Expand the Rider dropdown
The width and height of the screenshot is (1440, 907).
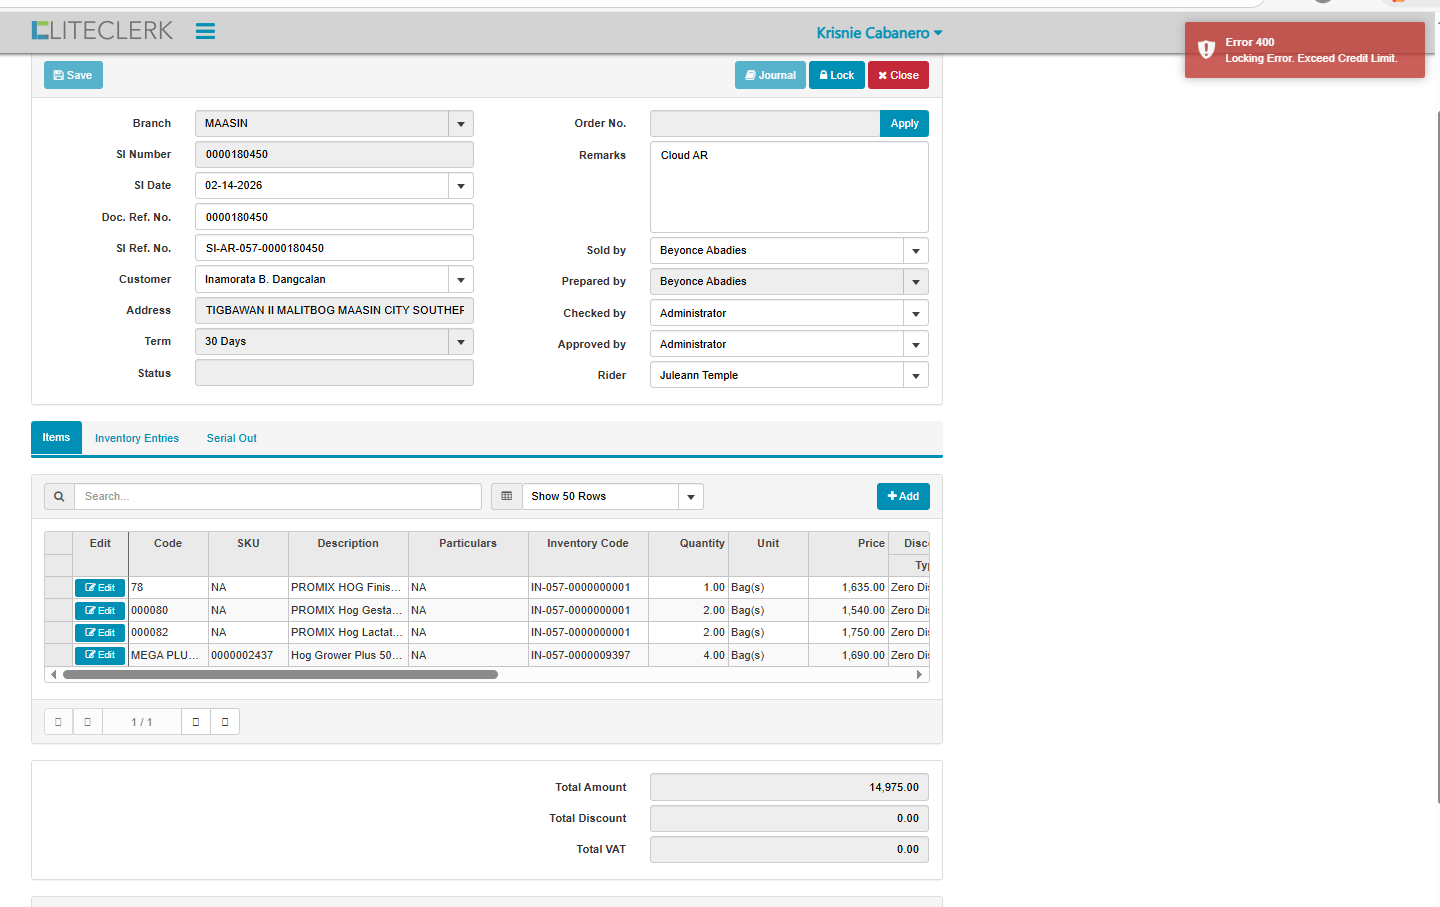coord(916,376)
